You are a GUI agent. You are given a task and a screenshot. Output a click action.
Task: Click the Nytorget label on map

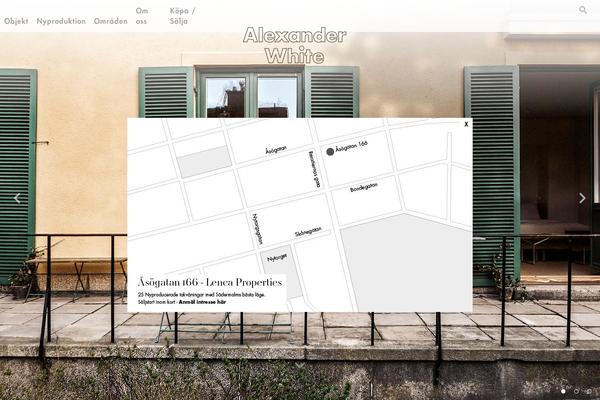[x=277, y=258]
